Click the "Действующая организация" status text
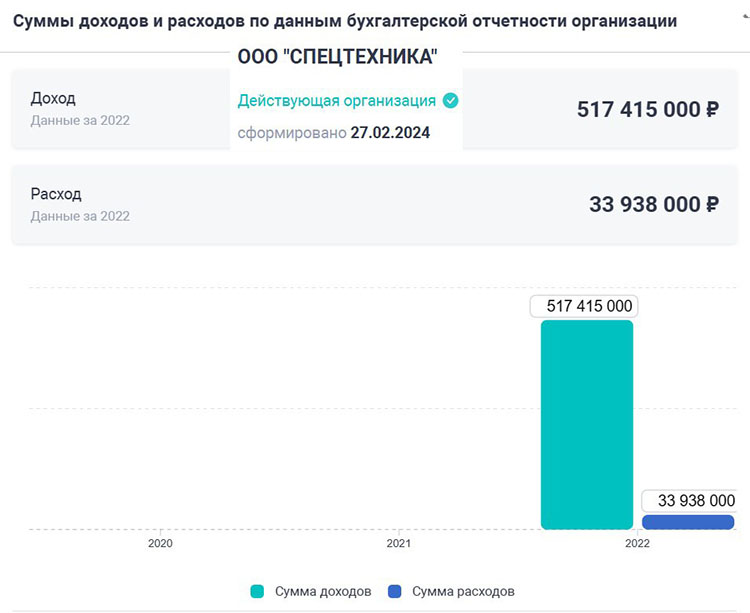The width and height of the screenshot is (750, 613). 336,101
